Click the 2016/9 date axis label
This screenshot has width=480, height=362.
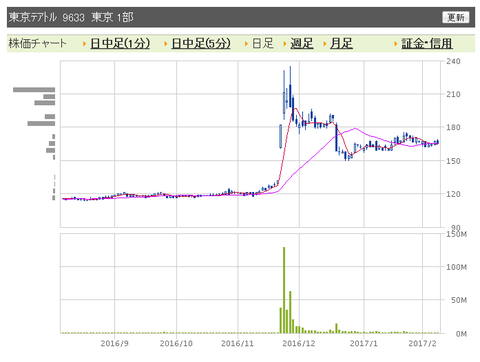click(114, 343)
